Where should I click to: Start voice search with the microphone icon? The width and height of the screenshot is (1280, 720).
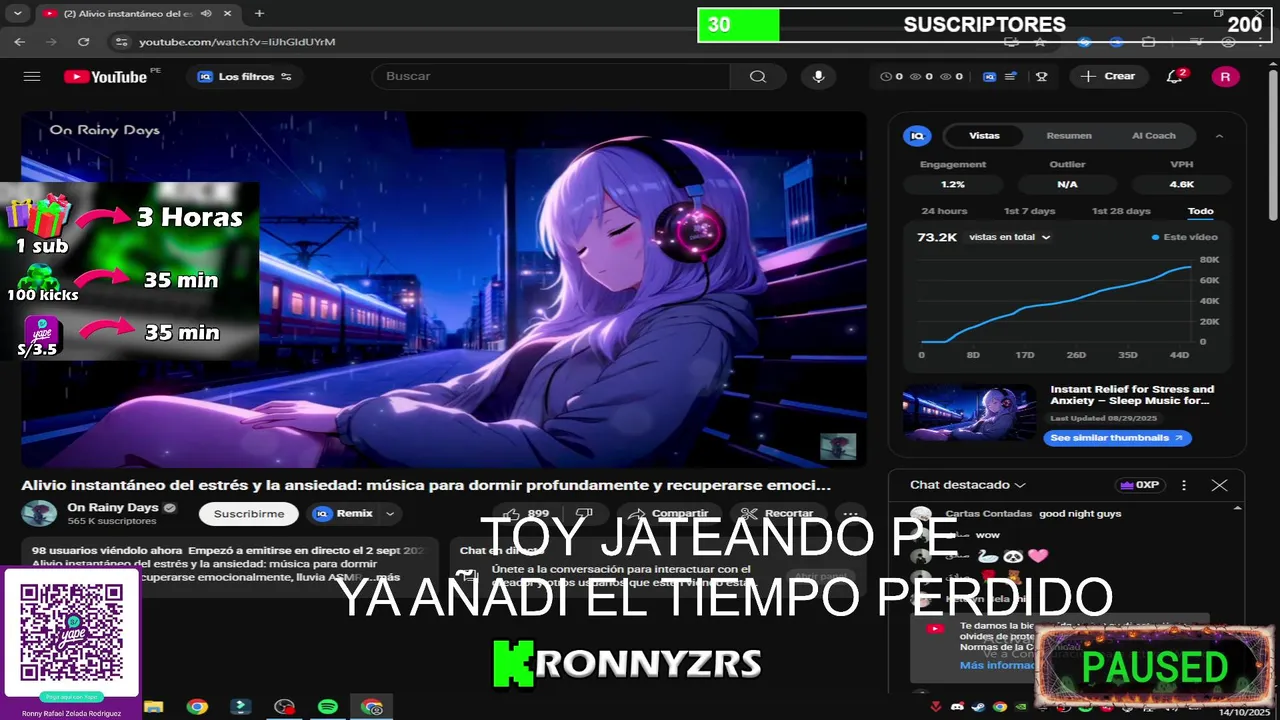(819, 77)
